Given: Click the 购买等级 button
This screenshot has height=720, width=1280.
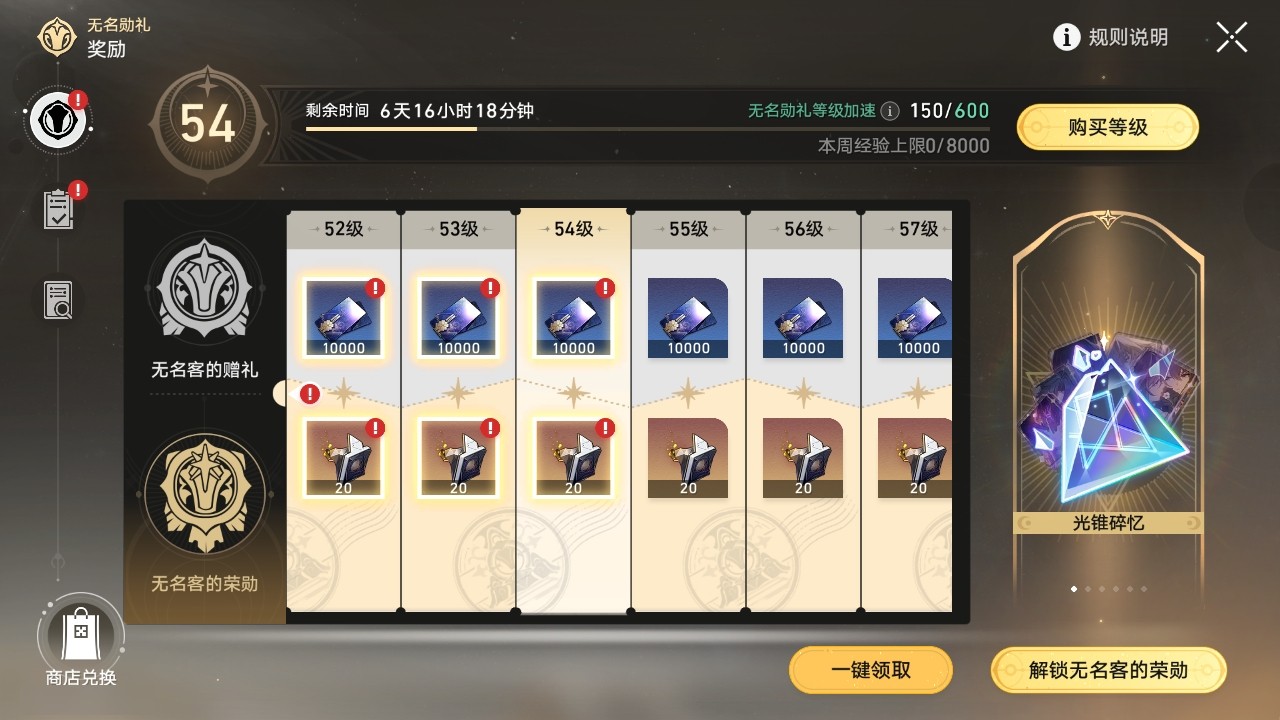Looking at the screenshot, I should (x=1108, y=127).
